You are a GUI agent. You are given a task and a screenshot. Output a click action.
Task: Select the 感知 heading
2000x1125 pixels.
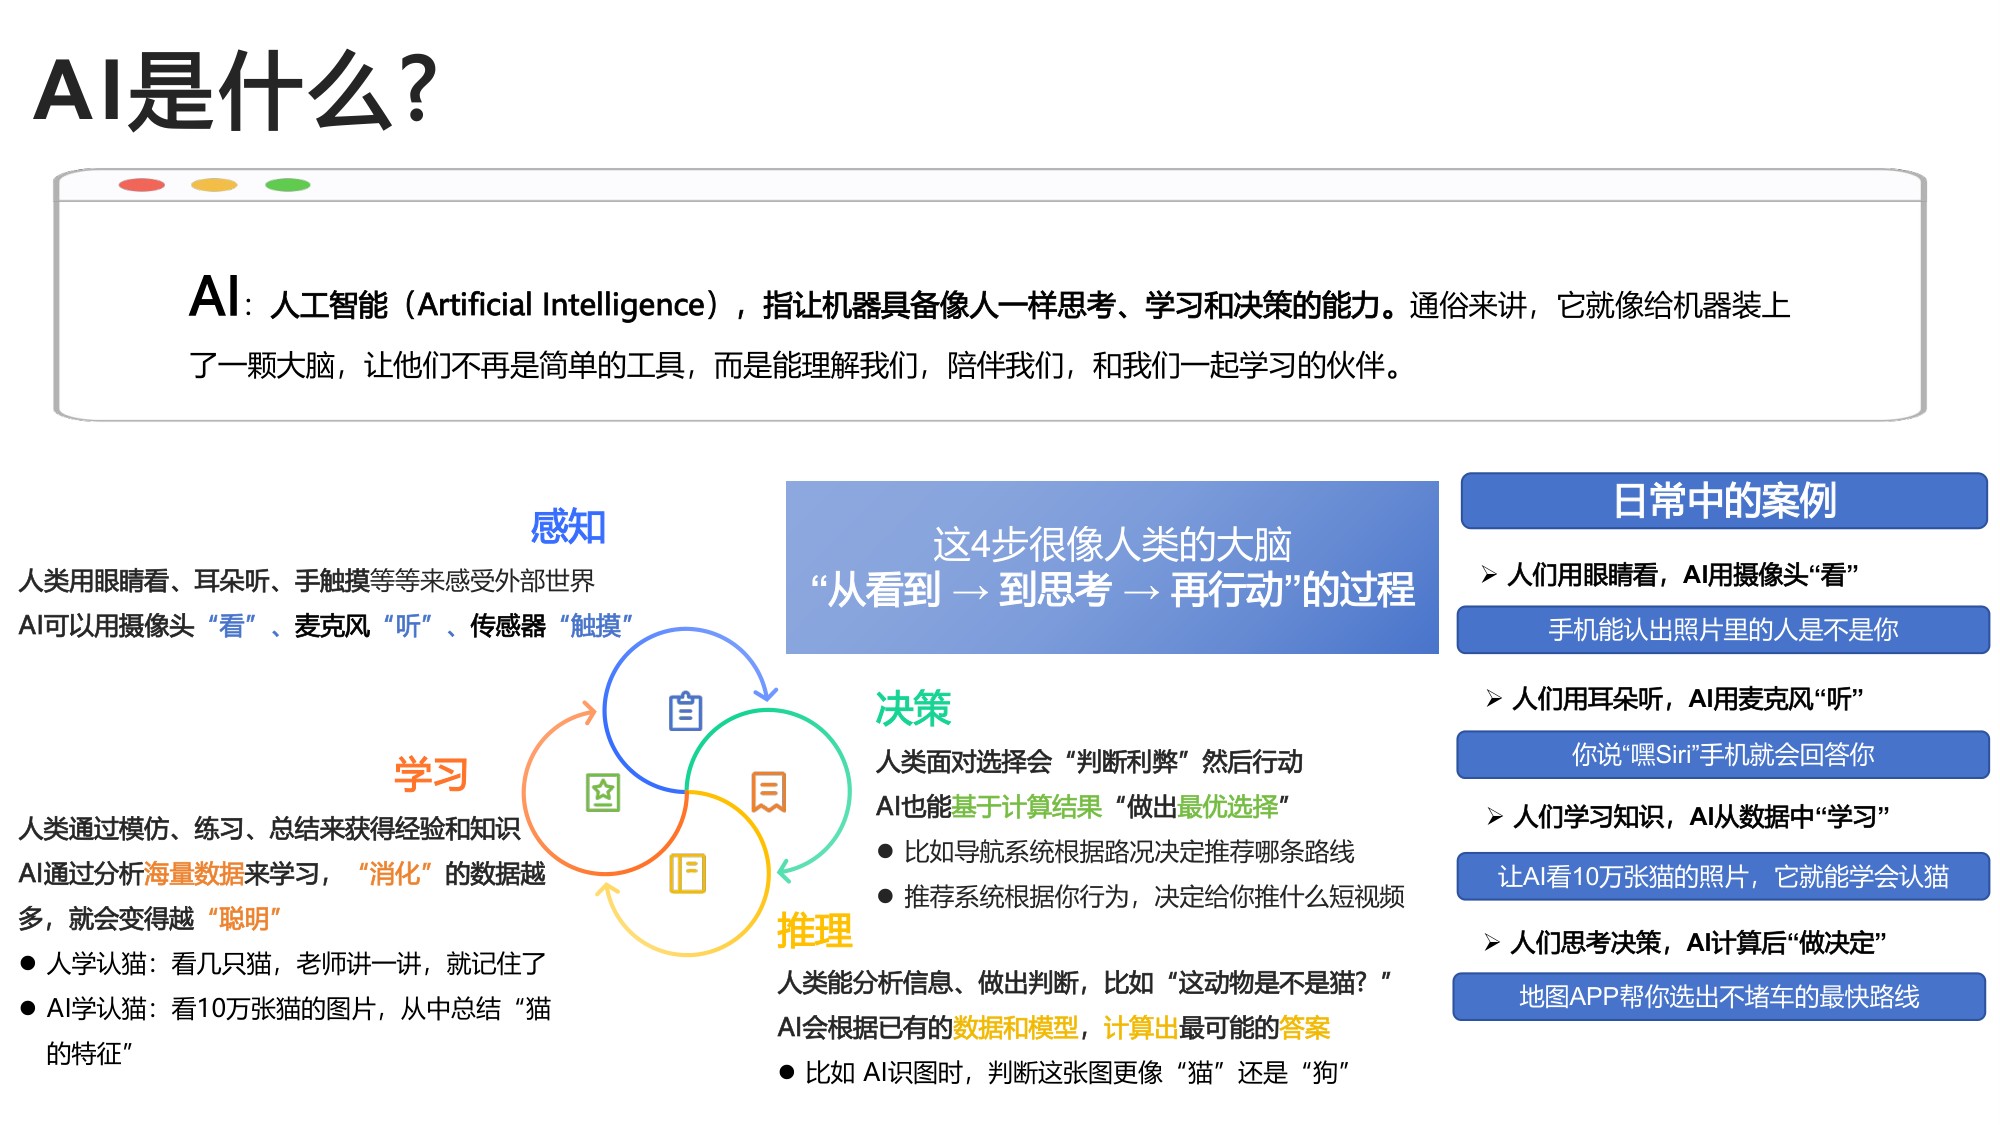[567, 527]
